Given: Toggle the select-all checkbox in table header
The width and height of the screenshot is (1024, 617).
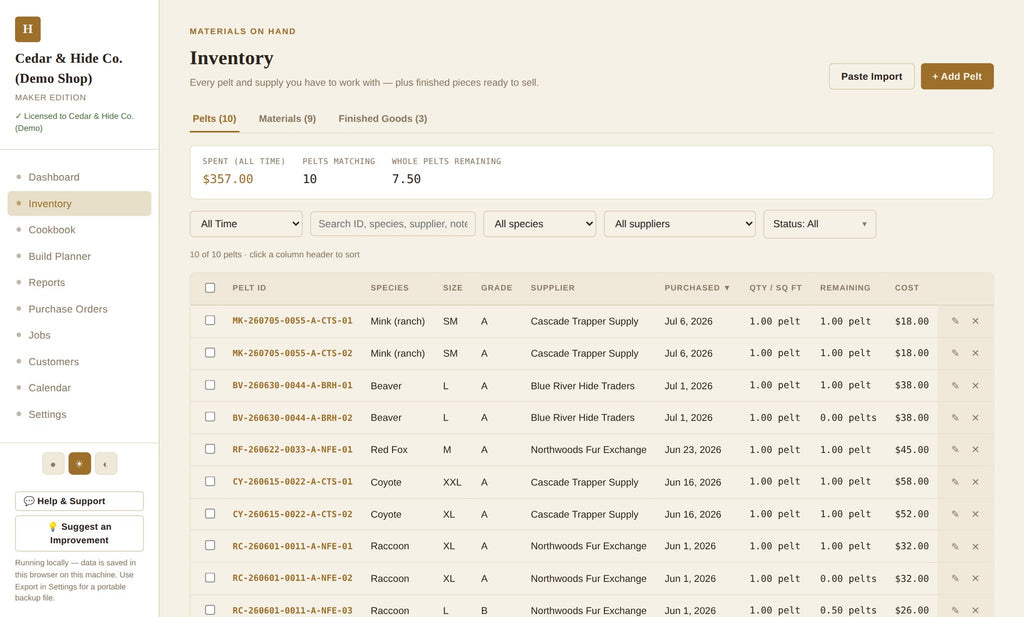Looking at the screenshot, I should (210, 288).
